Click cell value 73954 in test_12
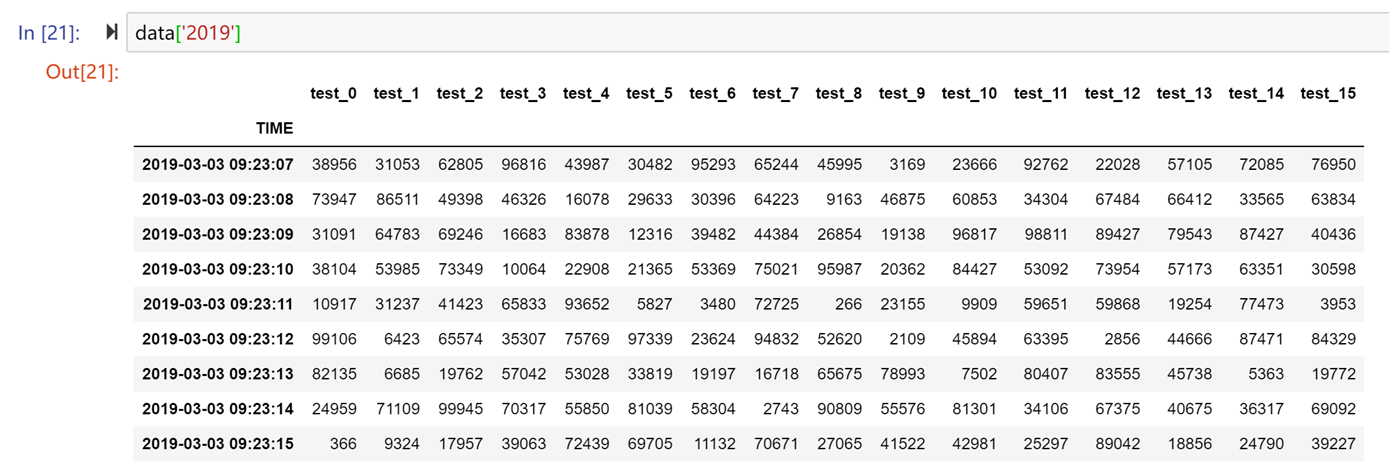 click(x=1118, y=269)
